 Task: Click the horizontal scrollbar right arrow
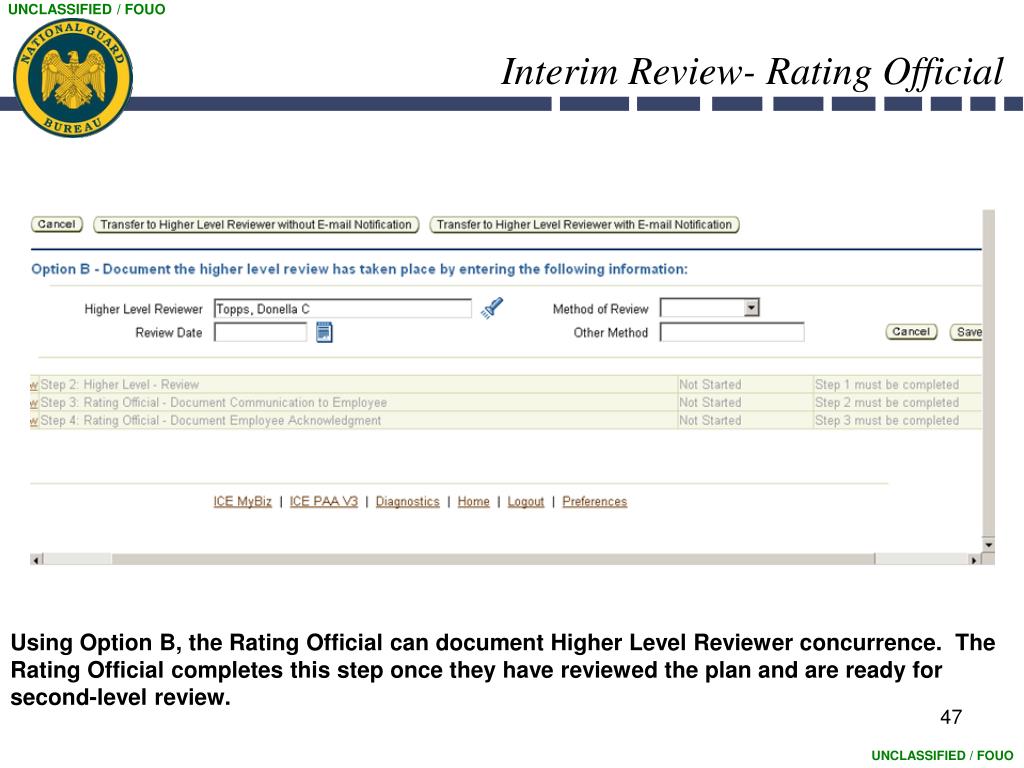tap(974, 560)
